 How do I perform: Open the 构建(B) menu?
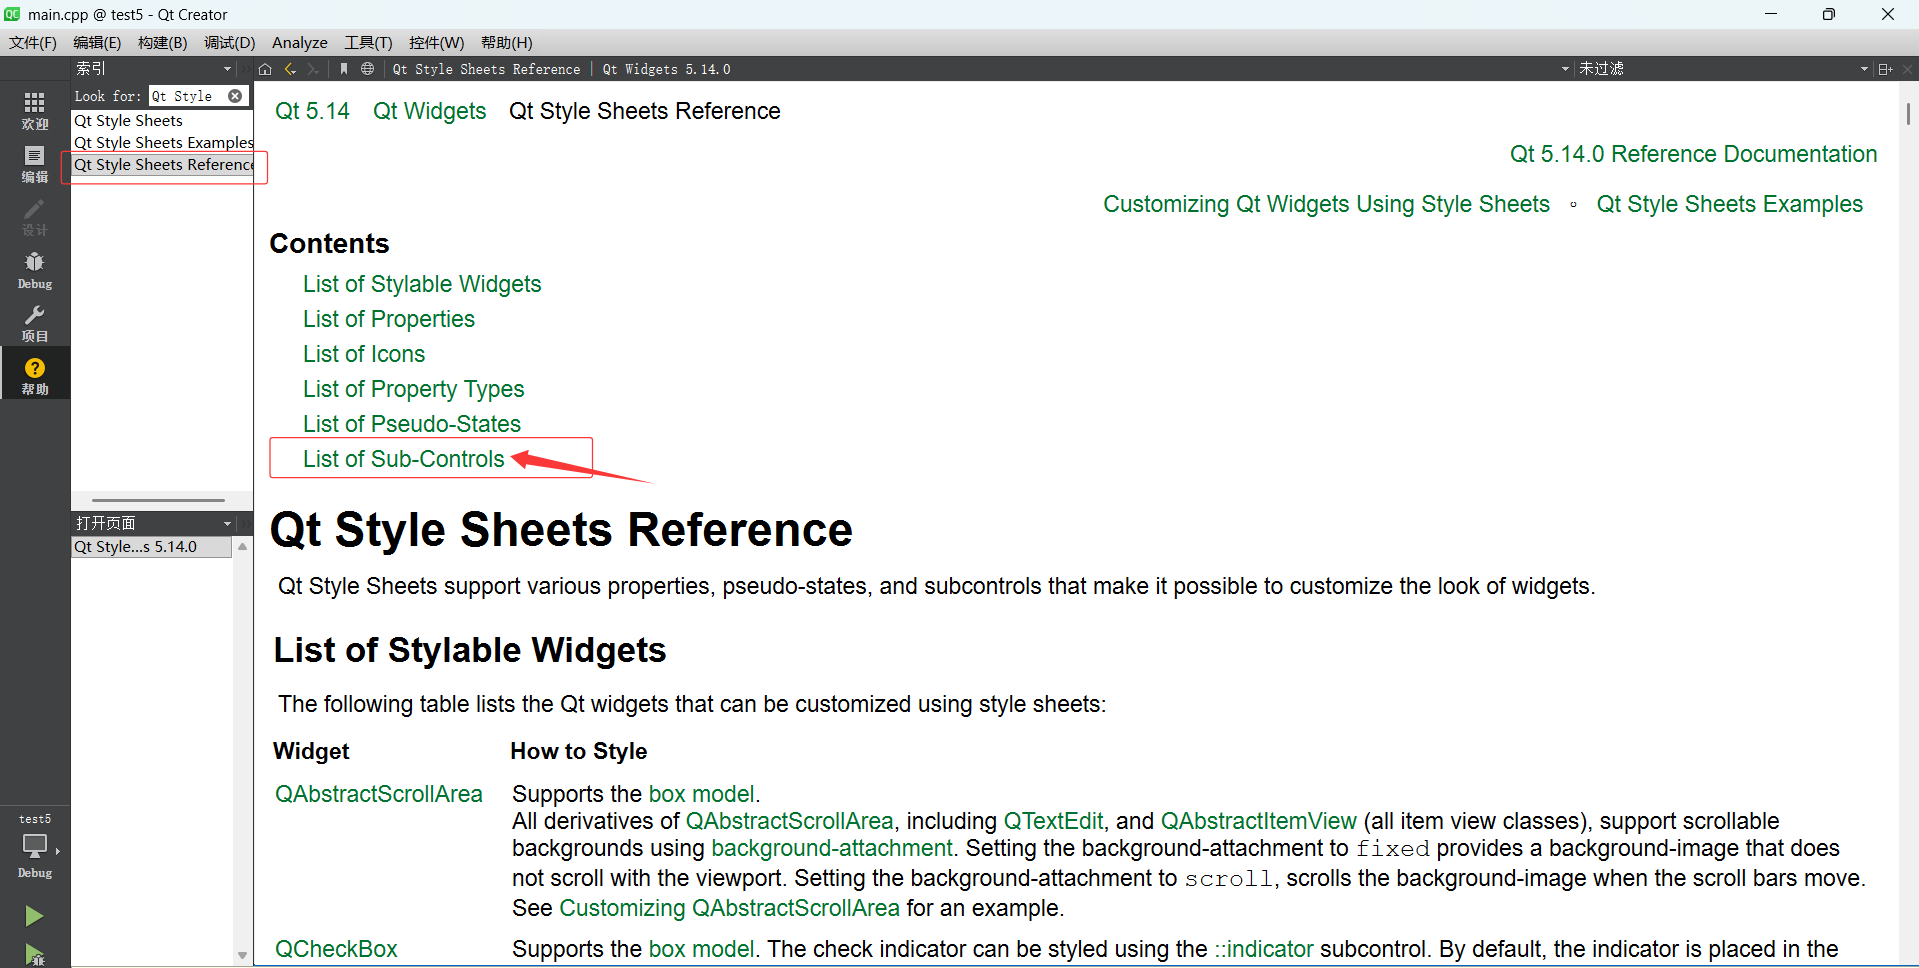pyautogui.click(x=162, y=42)
